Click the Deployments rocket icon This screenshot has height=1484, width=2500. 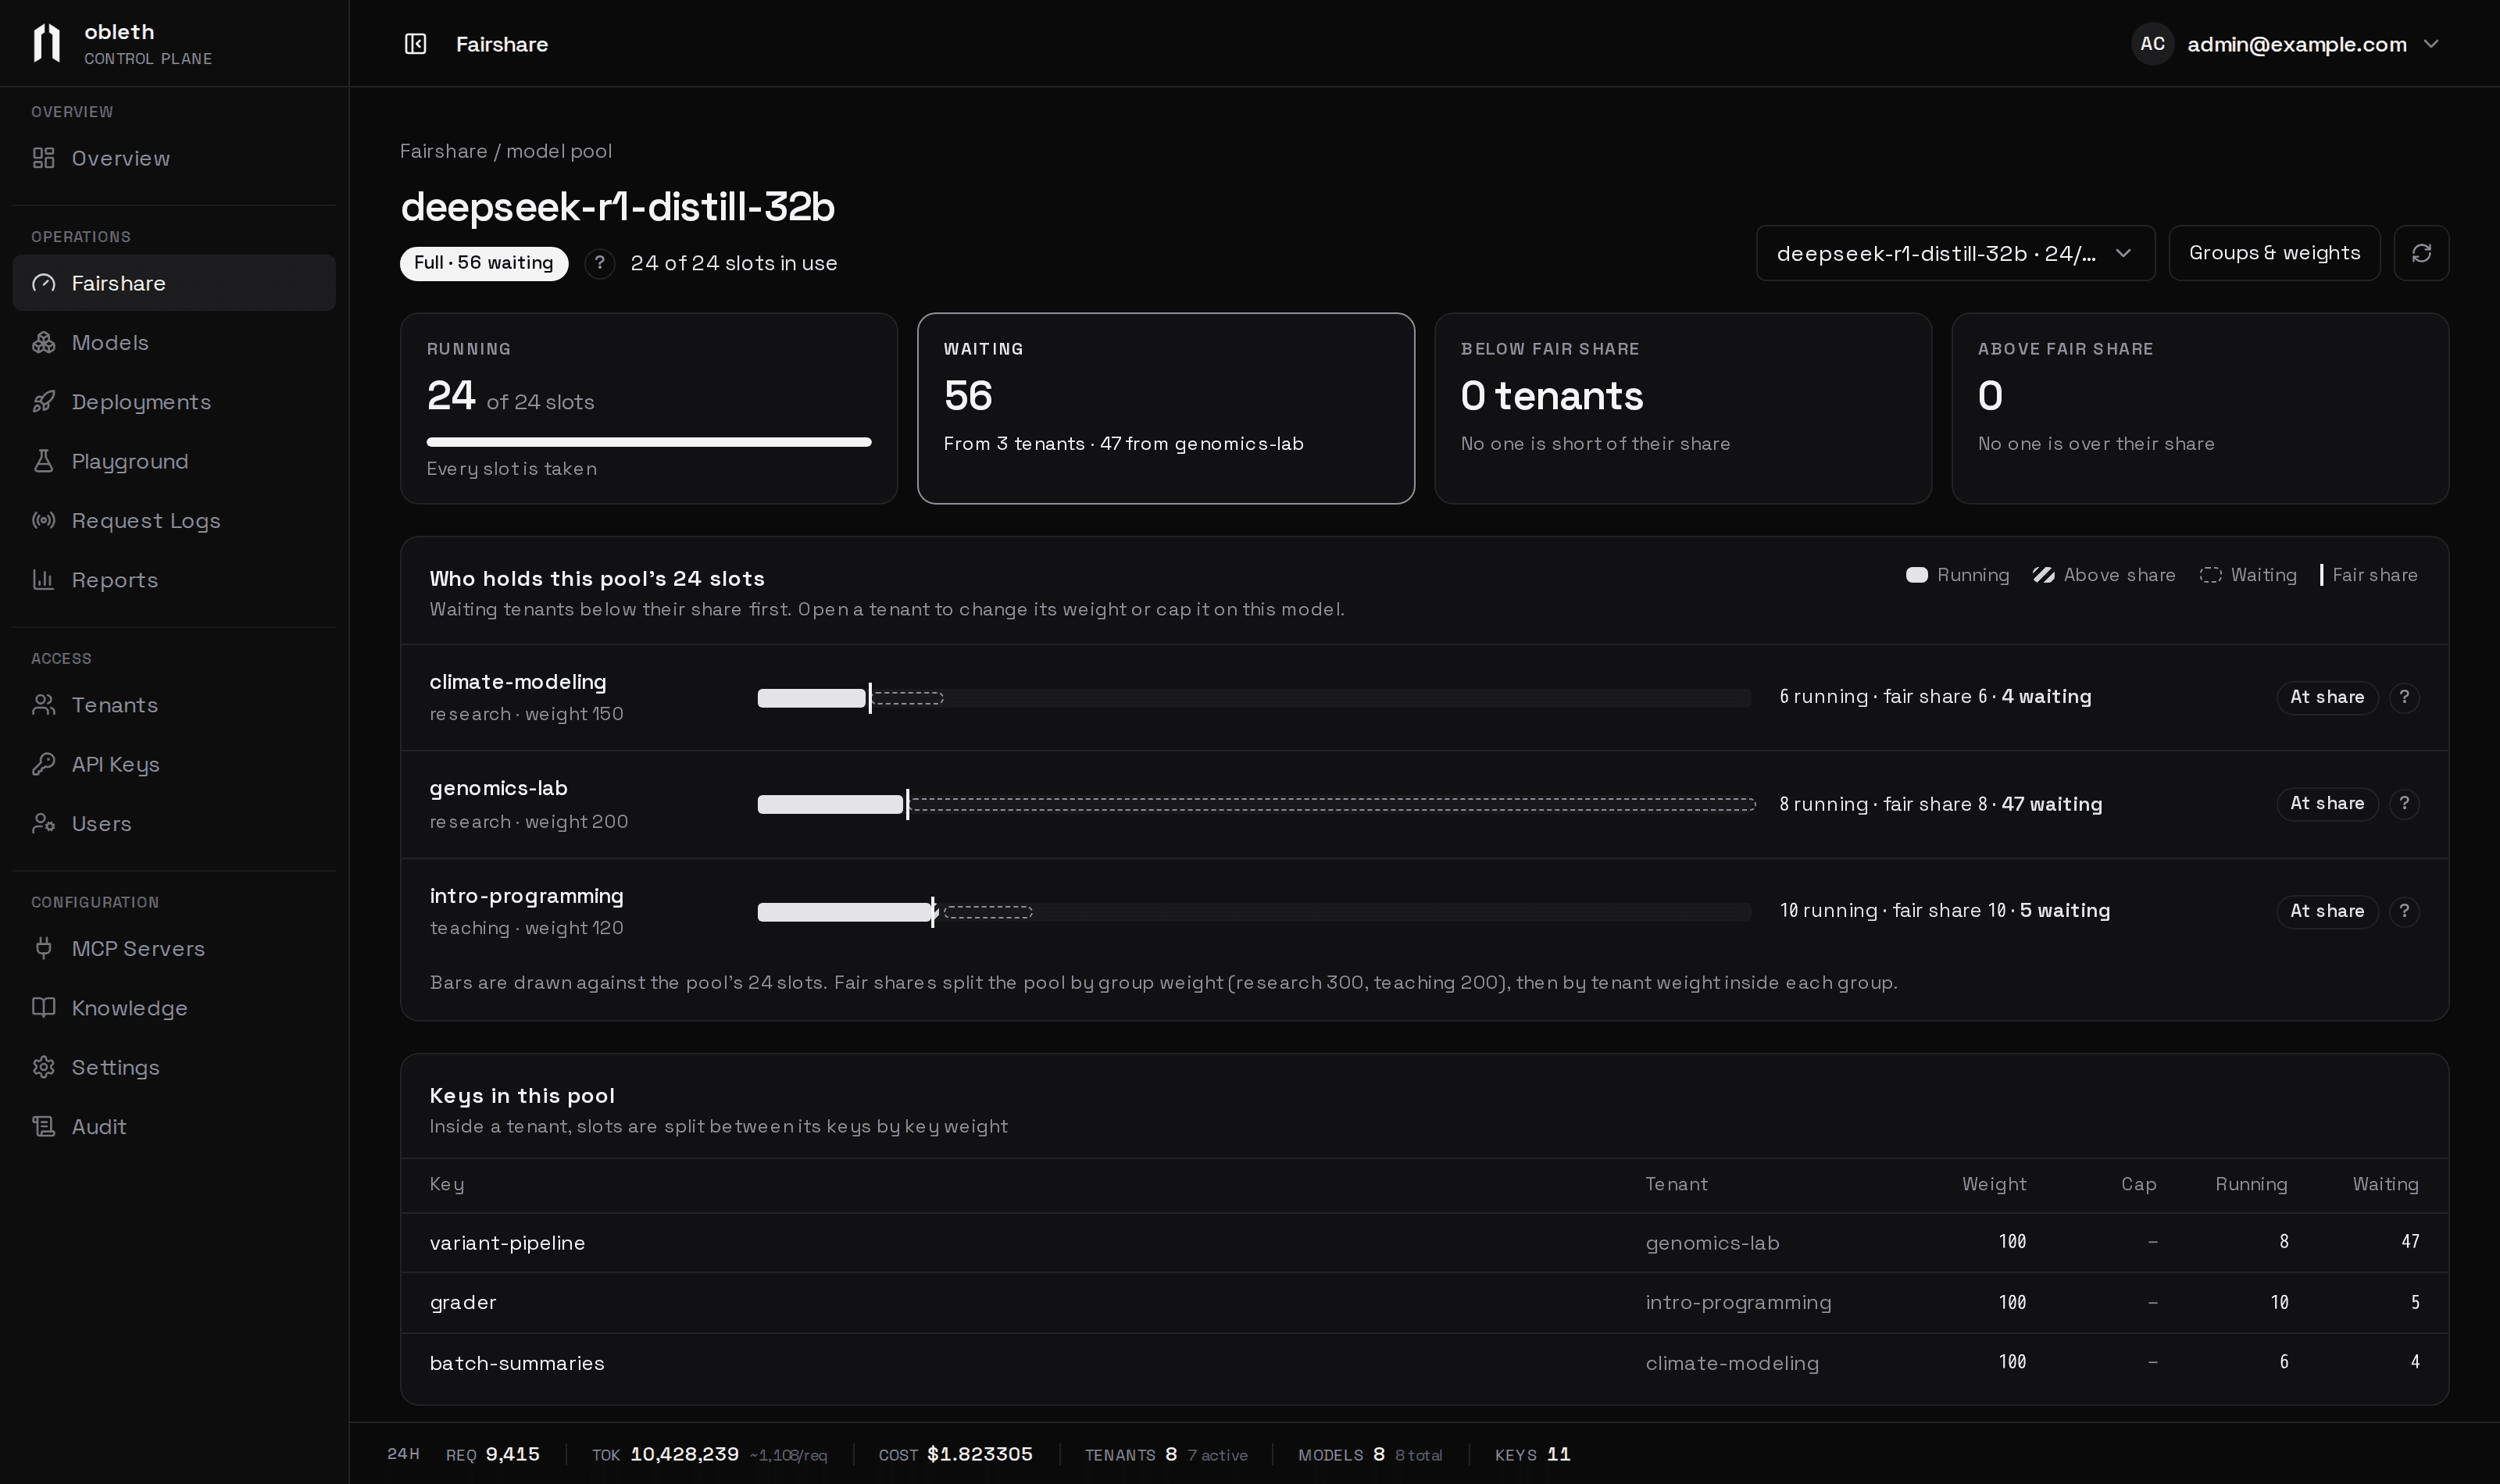coord(43,402)
